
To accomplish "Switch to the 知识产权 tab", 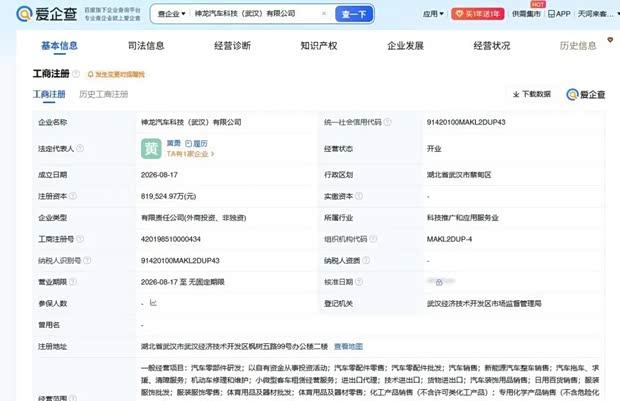I will 319,46.
